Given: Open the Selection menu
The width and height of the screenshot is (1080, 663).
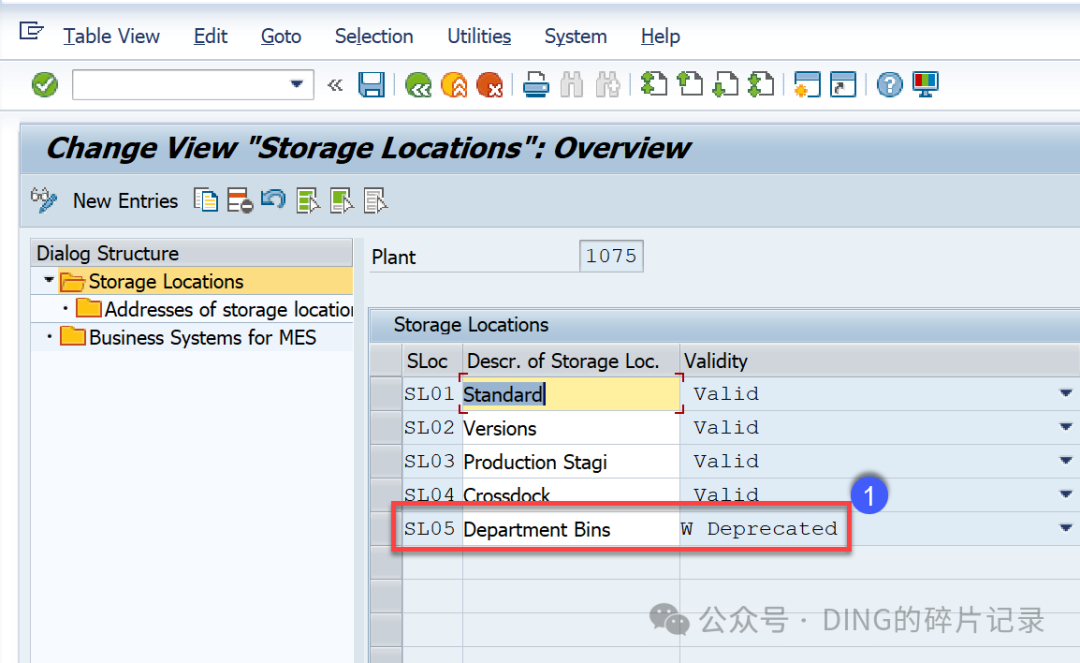Looking at the screenshot, I should pyautogui.click(x=374, y=36).
